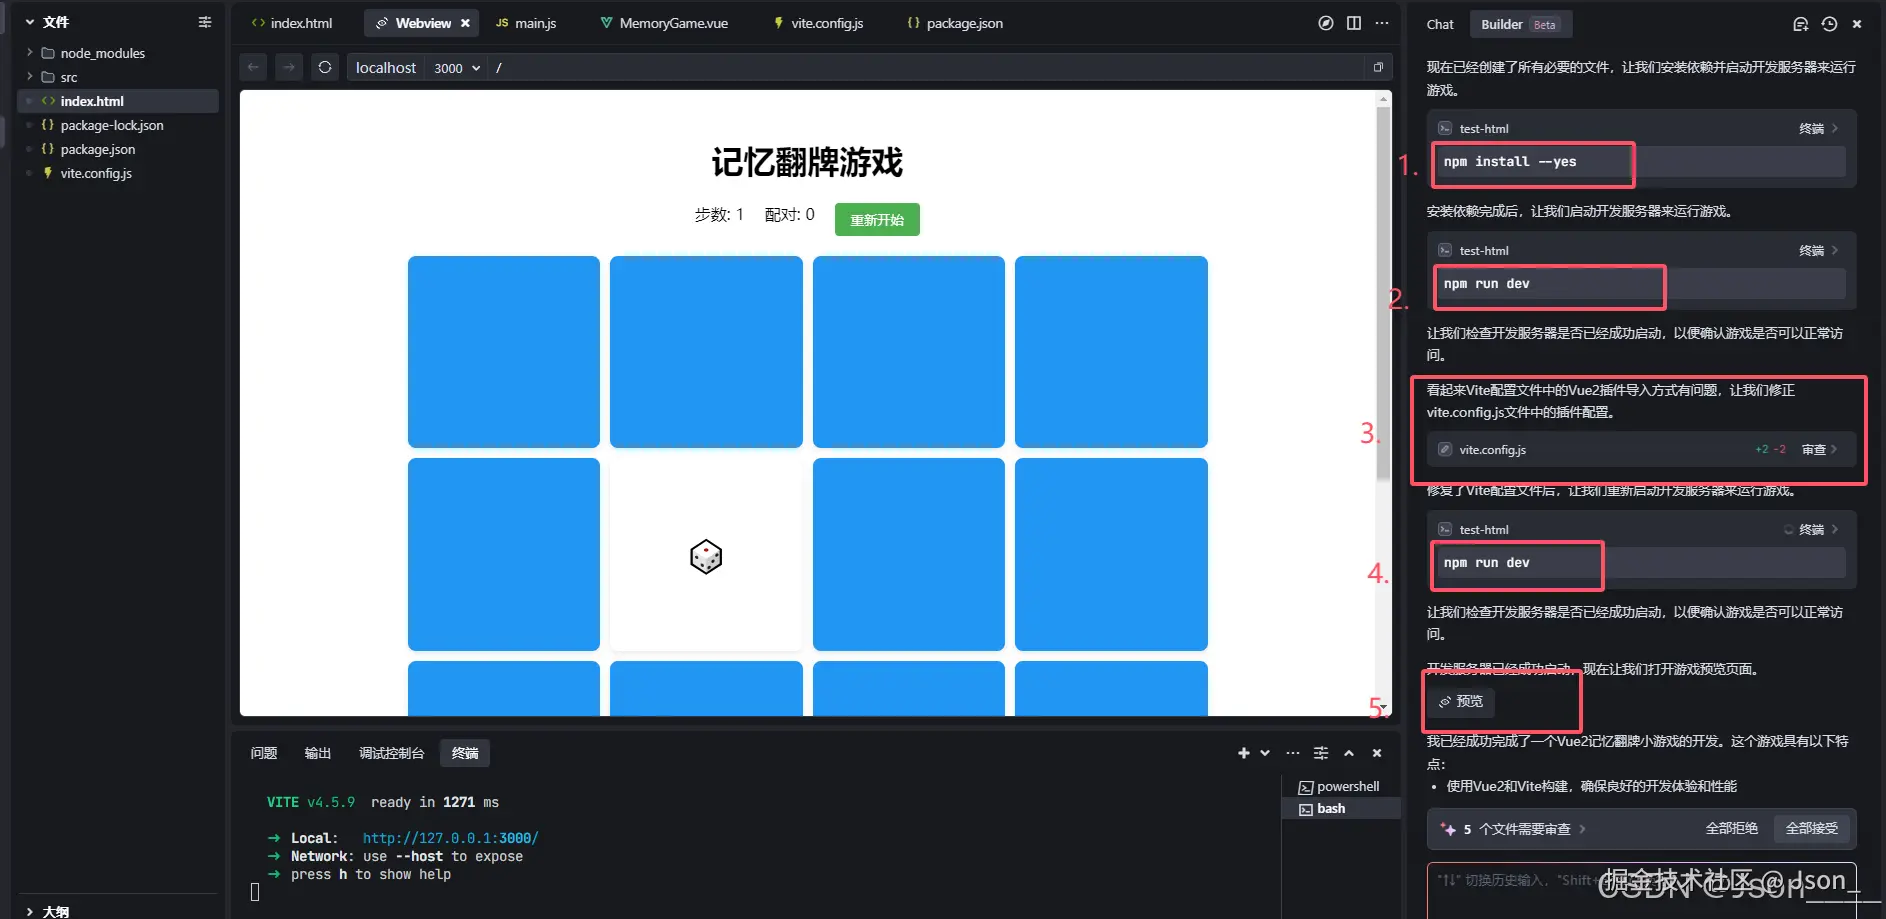Image resolution: width=1886 pixels, height=919 pixels.
Task: Open terminal panel more actions
Action: (x=1293, y=753)
